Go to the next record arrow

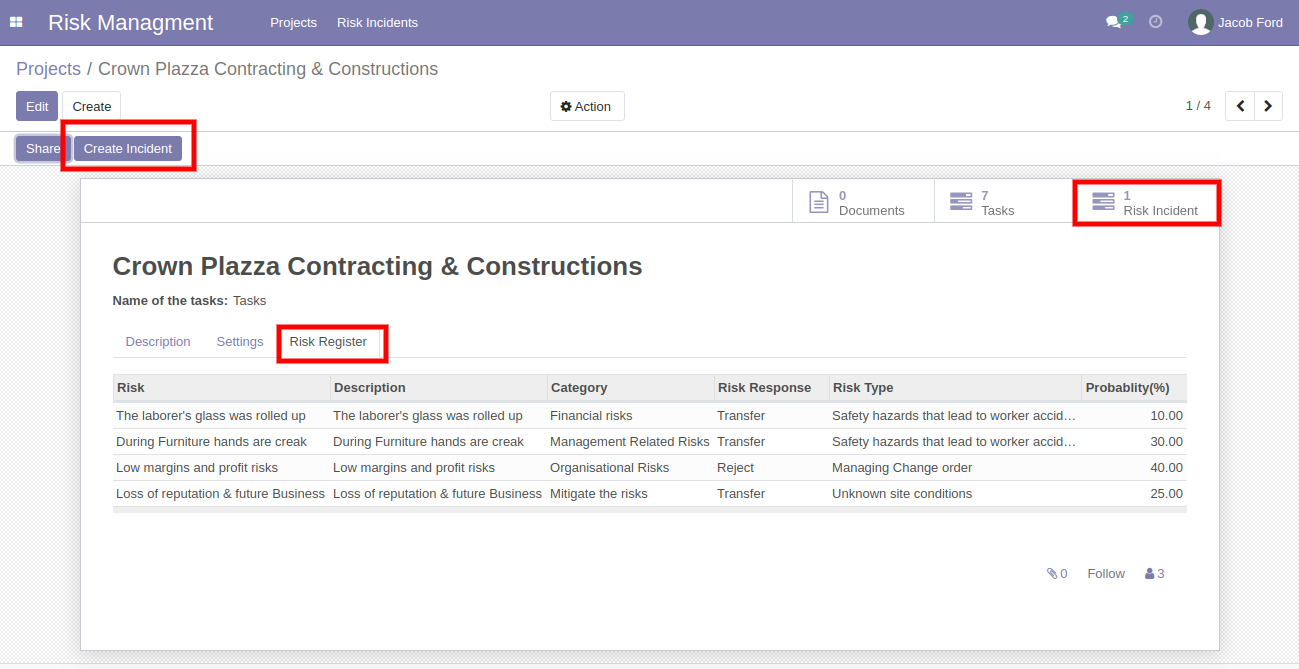point(1269,106)
